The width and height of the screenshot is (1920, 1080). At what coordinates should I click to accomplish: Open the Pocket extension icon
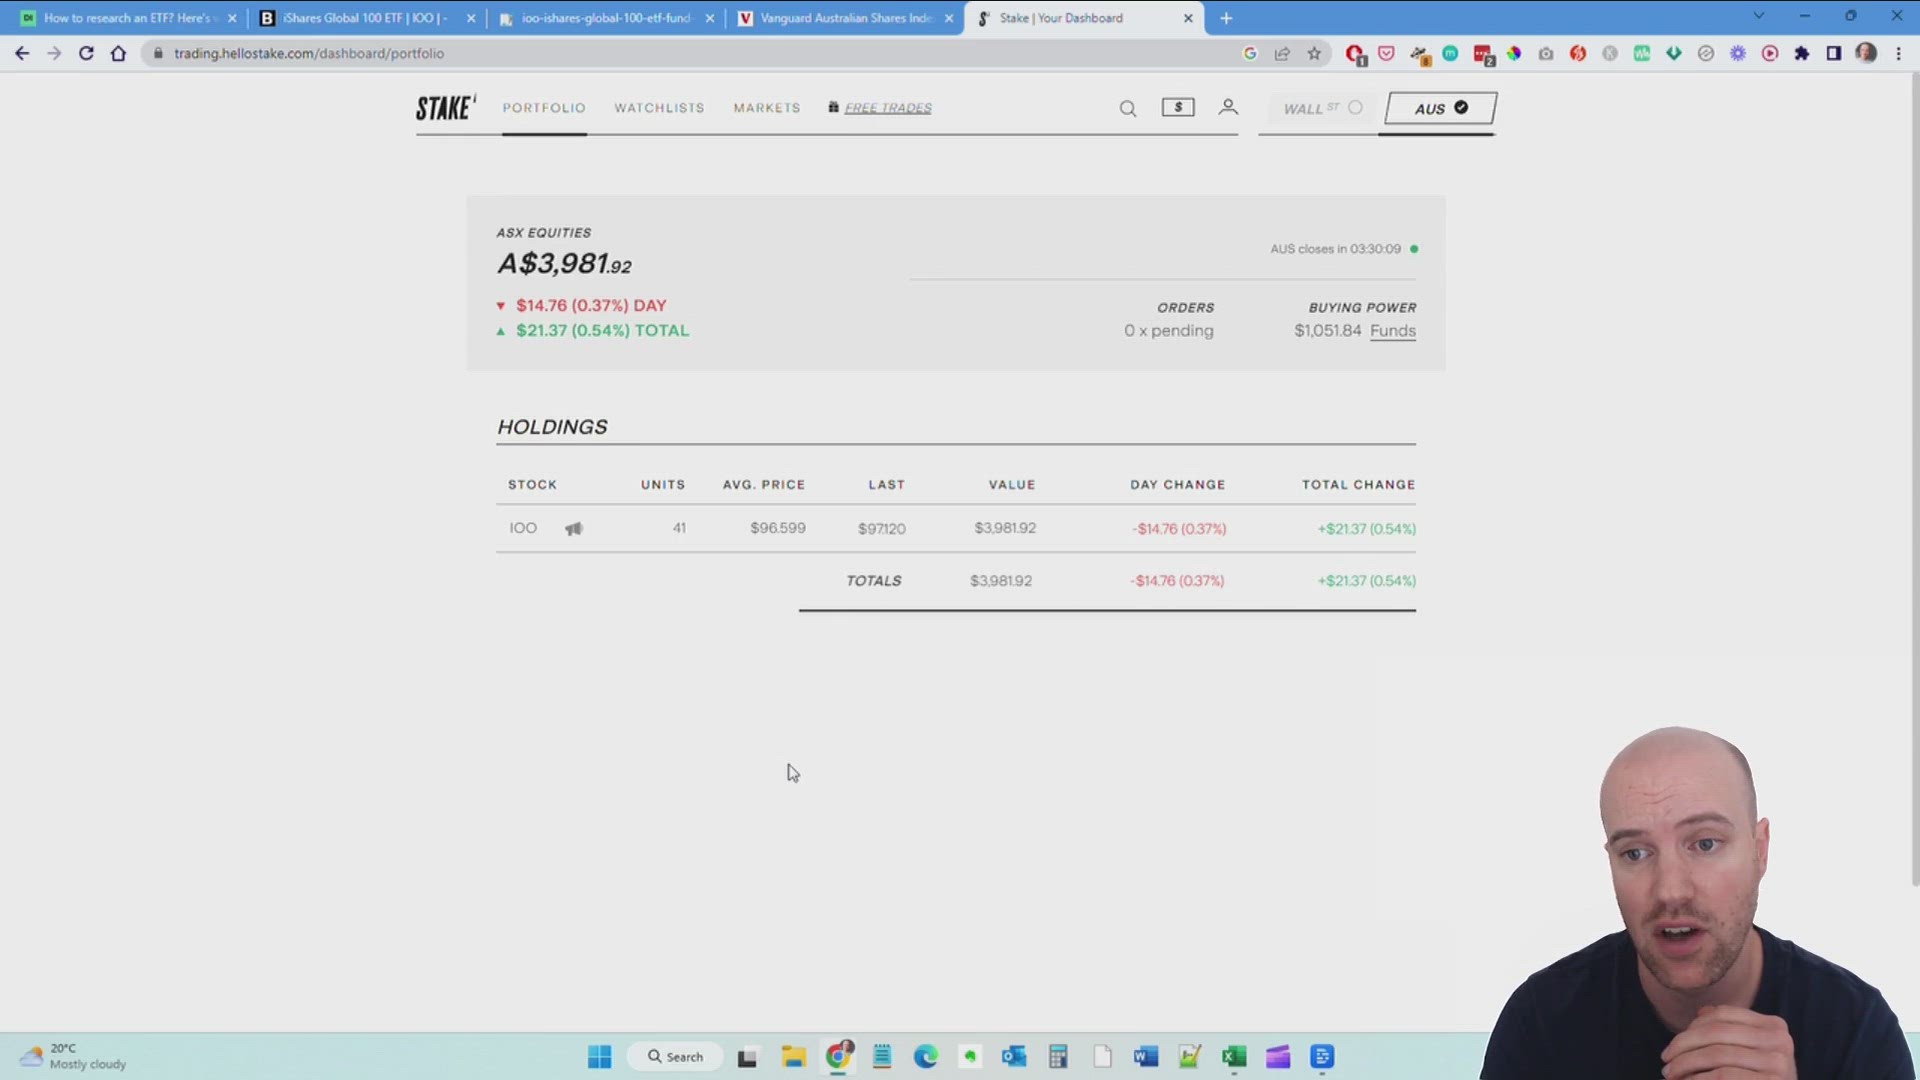coord(1386,54)
